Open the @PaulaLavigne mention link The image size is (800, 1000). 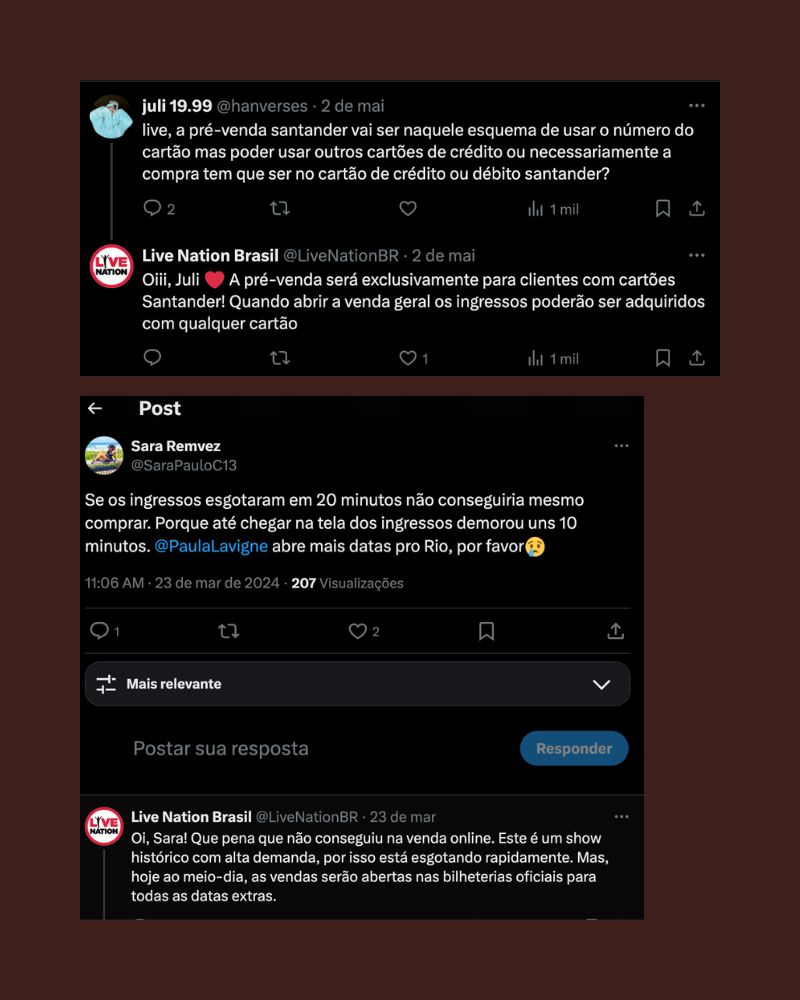[211, 547]
